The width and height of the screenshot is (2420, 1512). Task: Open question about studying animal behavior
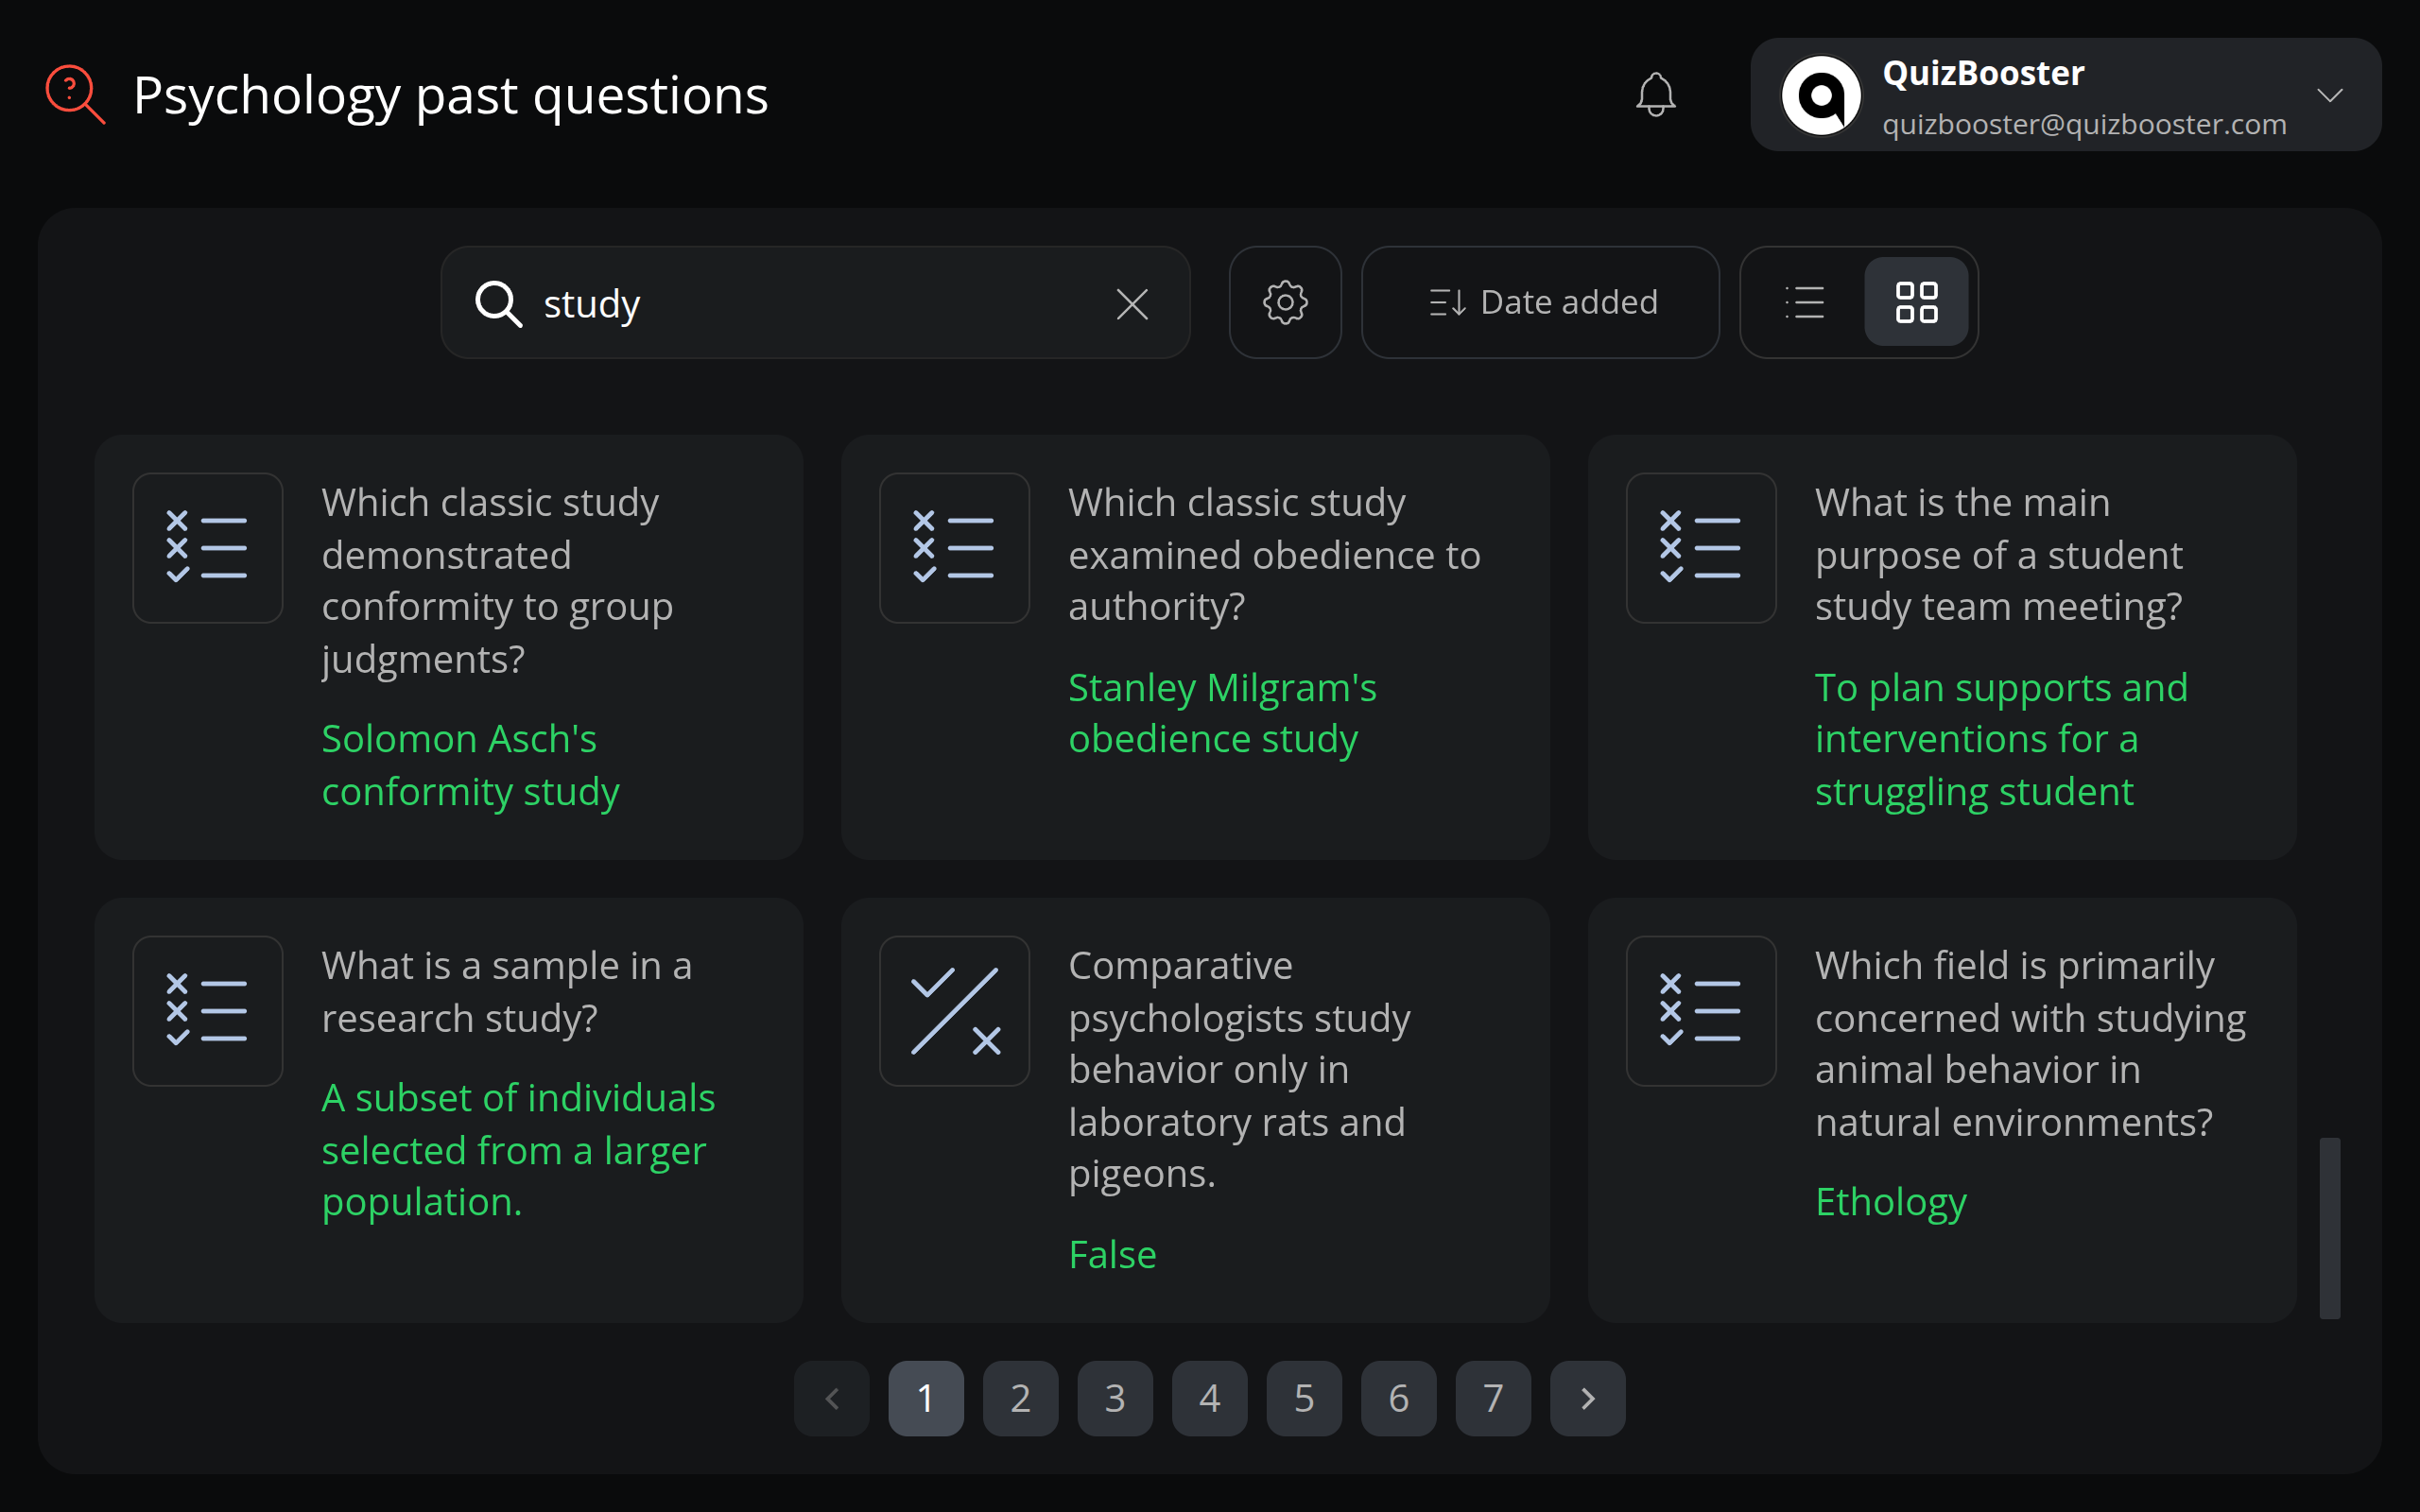pos(2030,1044)
